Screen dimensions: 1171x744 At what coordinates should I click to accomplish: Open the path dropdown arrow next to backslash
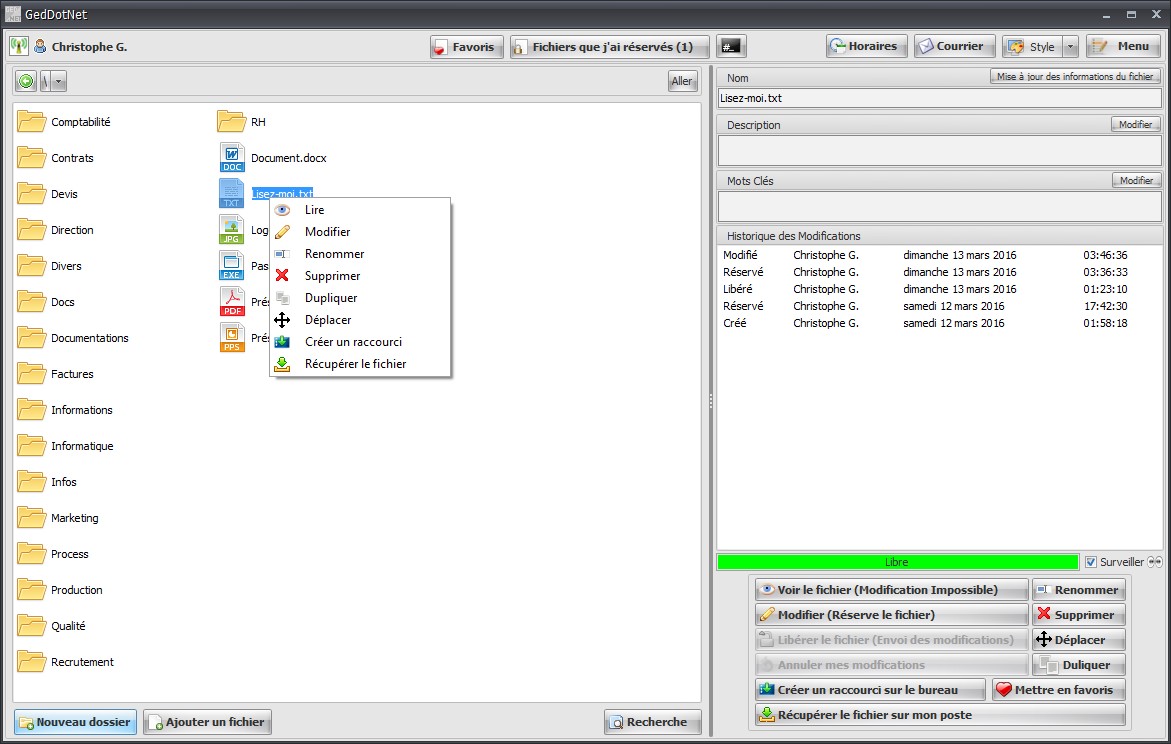click(x=59, y=81)
